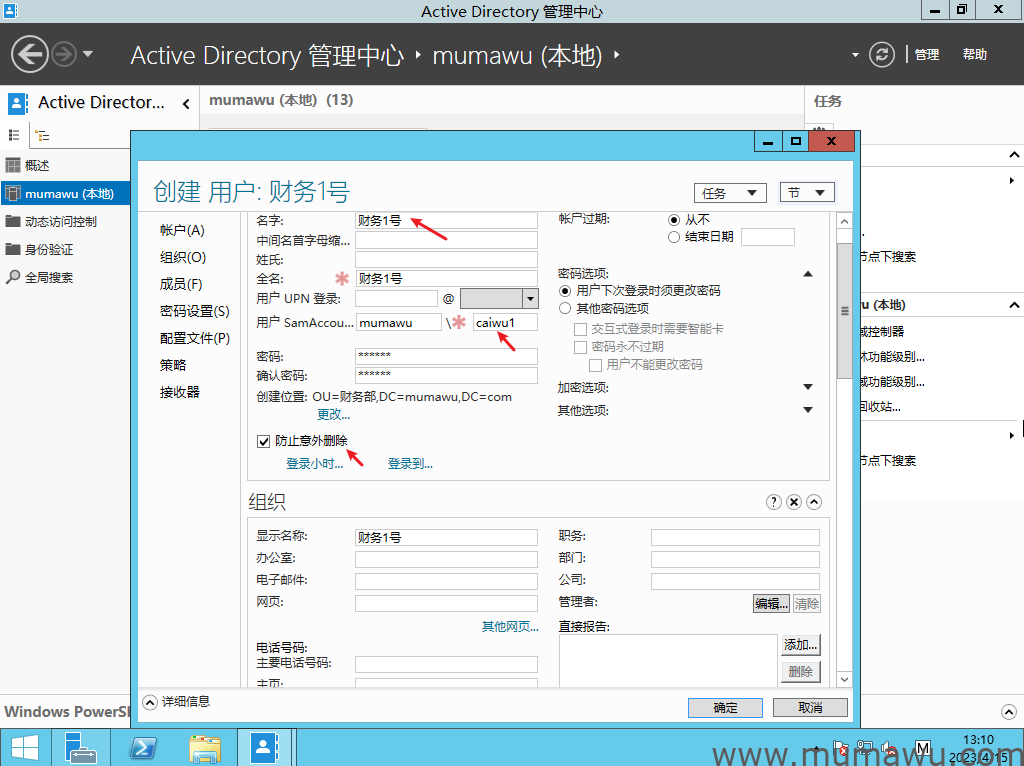Click 编辑... next to 管理者
Viewport: 1024px width, 766px height.
(x=771, y=603)
